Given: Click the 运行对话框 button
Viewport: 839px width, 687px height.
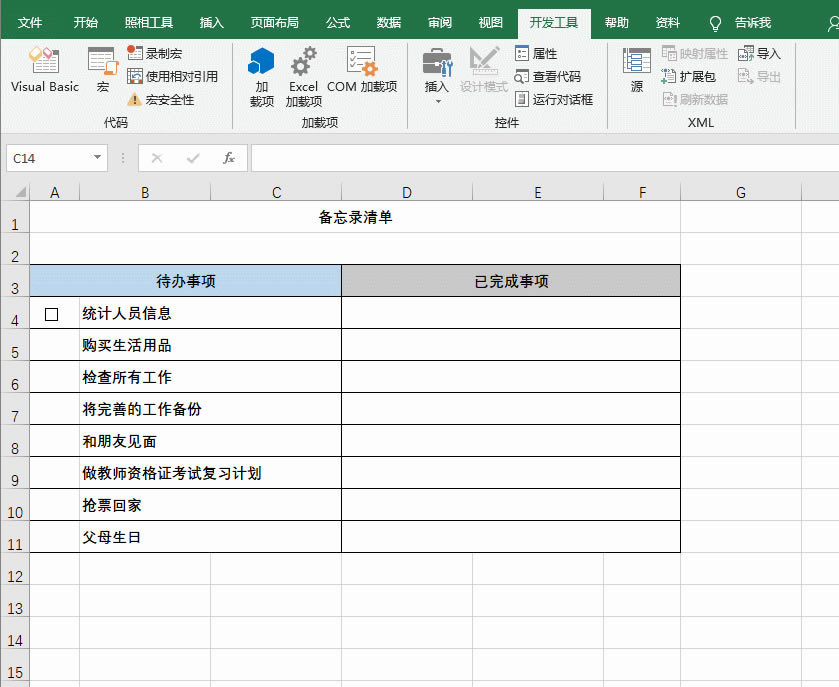Looking at the screenshot, I should 555,98.
